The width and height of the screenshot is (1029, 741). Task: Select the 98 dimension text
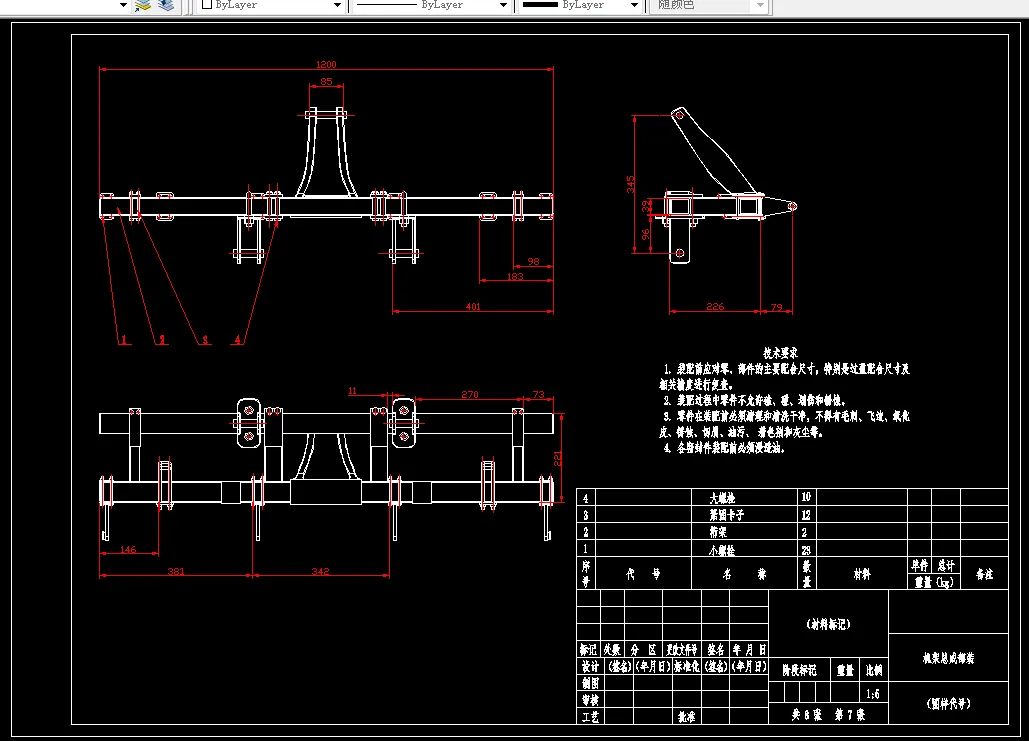click(x=534, y=261)
